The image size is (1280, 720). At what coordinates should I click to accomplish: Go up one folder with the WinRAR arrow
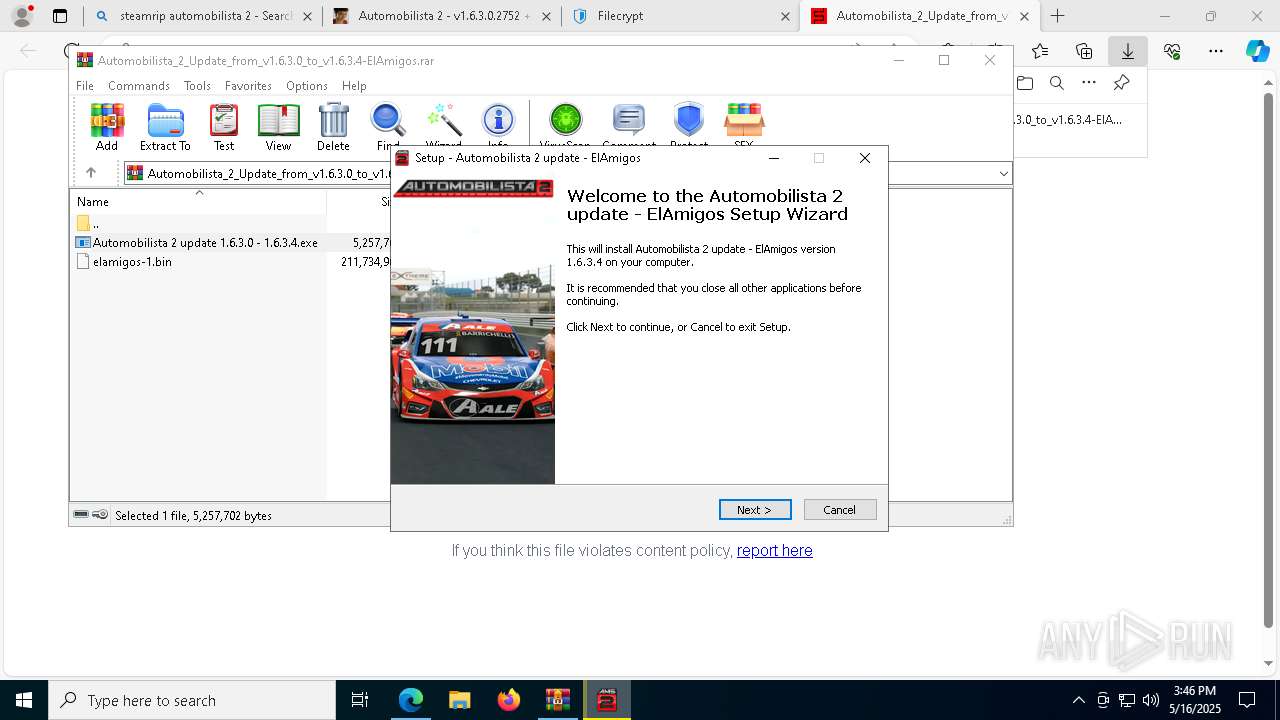(x=90, y=173)
